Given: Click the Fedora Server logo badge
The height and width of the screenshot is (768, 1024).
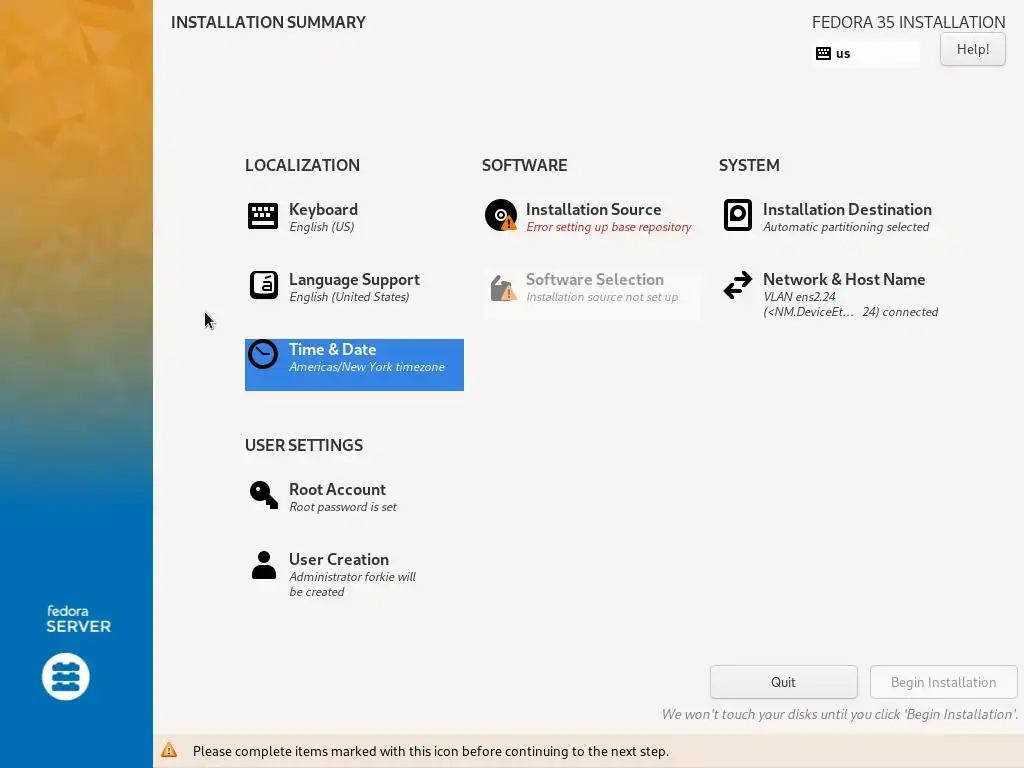Looking at the screenshot, I should point(66,677).
